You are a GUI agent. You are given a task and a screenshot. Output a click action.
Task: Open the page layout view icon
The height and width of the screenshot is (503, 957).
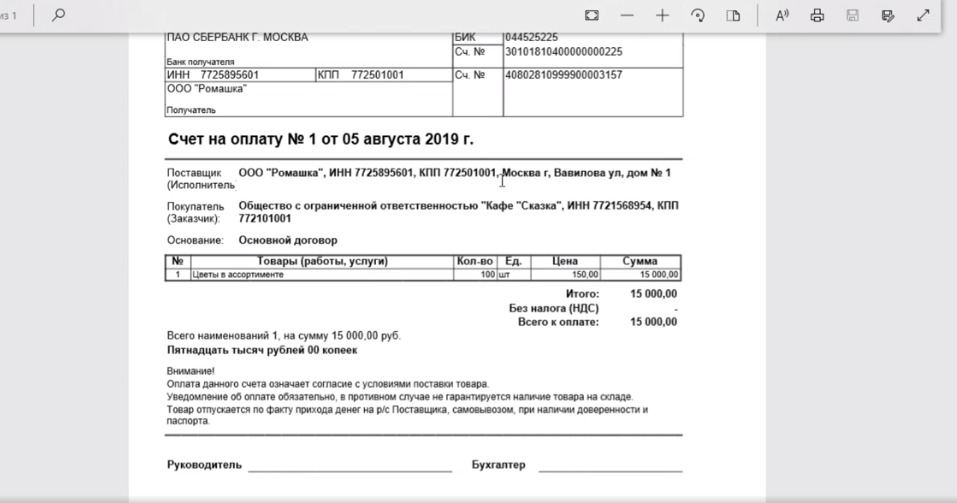point(733,15)
